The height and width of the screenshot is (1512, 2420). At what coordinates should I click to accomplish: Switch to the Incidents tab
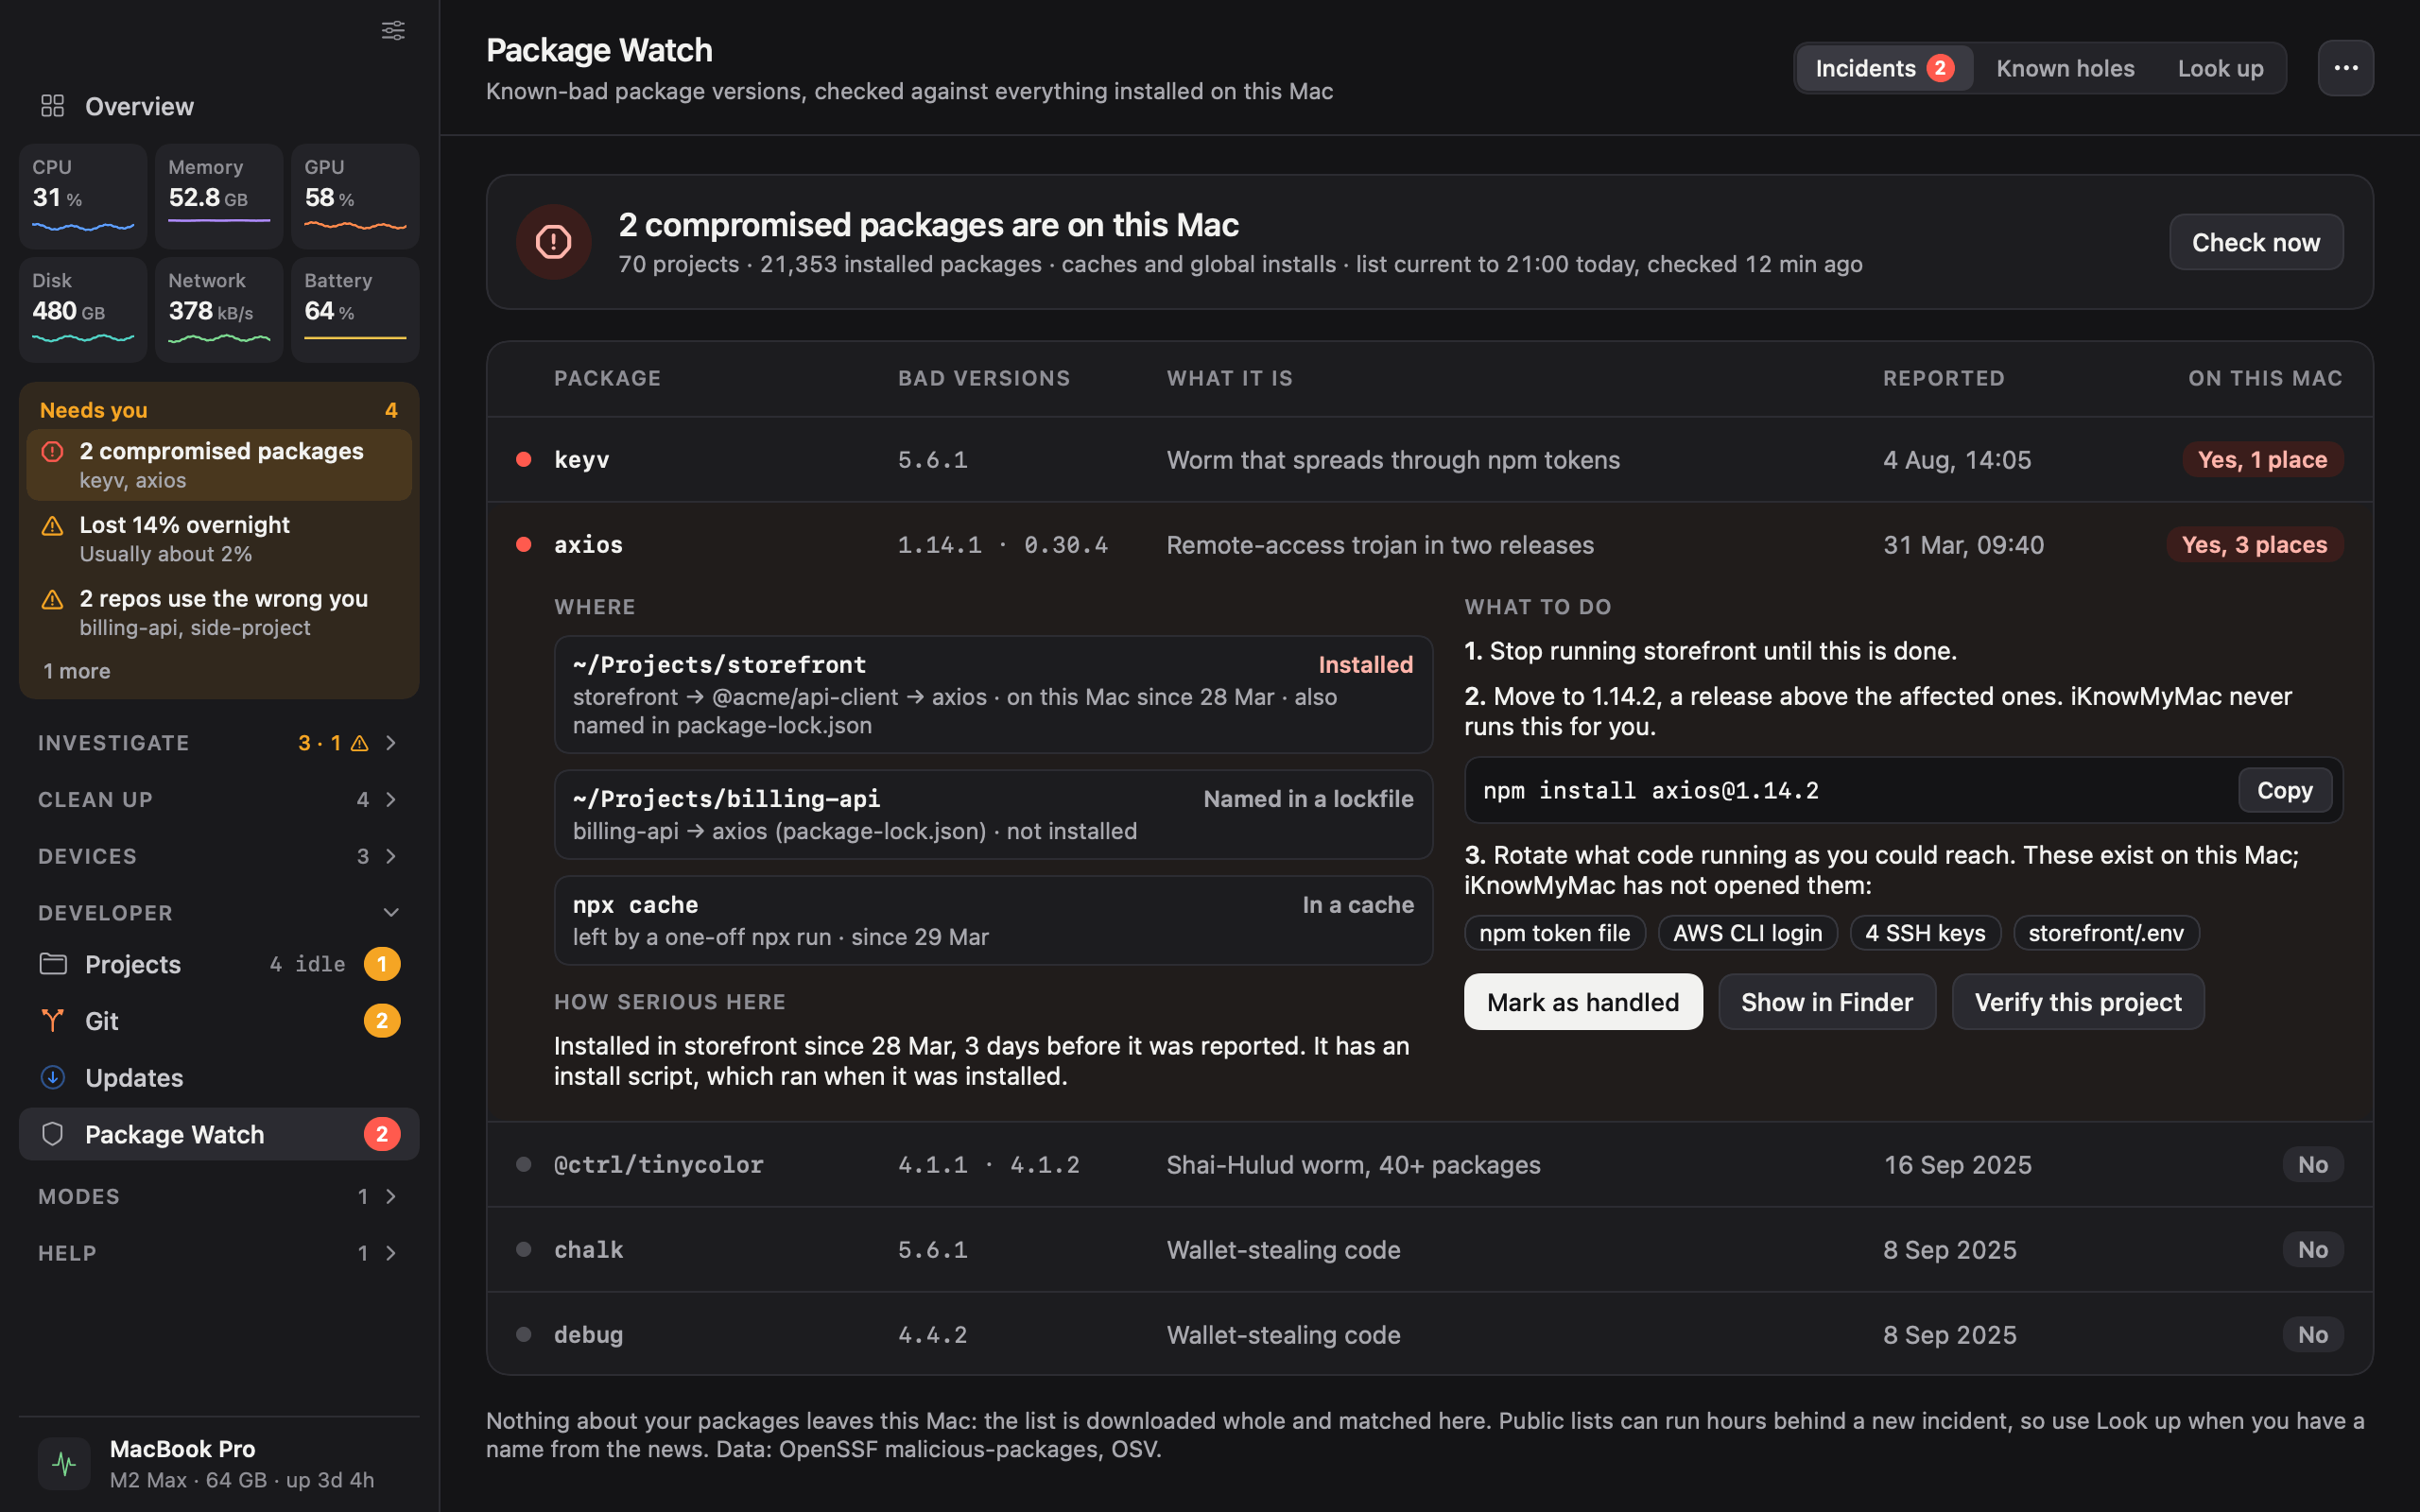pos(1884,68)
